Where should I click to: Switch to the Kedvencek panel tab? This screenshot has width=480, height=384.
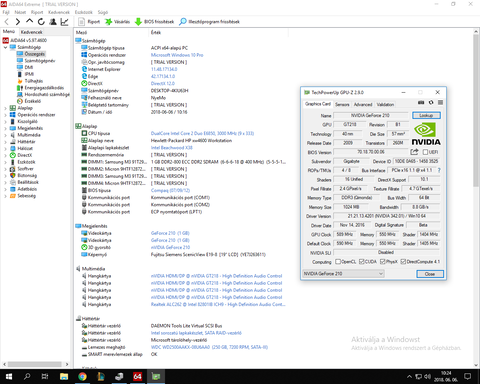click(x=31, y=32)
